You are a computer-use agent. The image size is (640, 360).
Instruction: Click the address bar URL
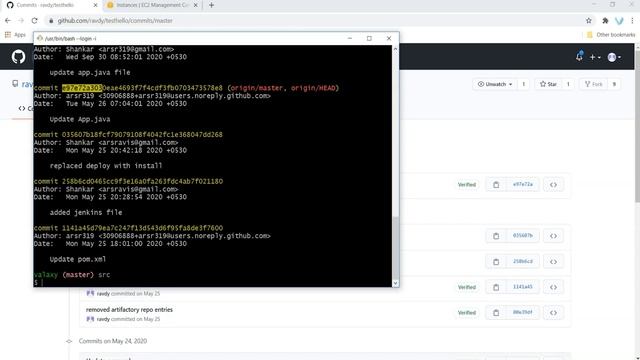(x=115, y=20)
